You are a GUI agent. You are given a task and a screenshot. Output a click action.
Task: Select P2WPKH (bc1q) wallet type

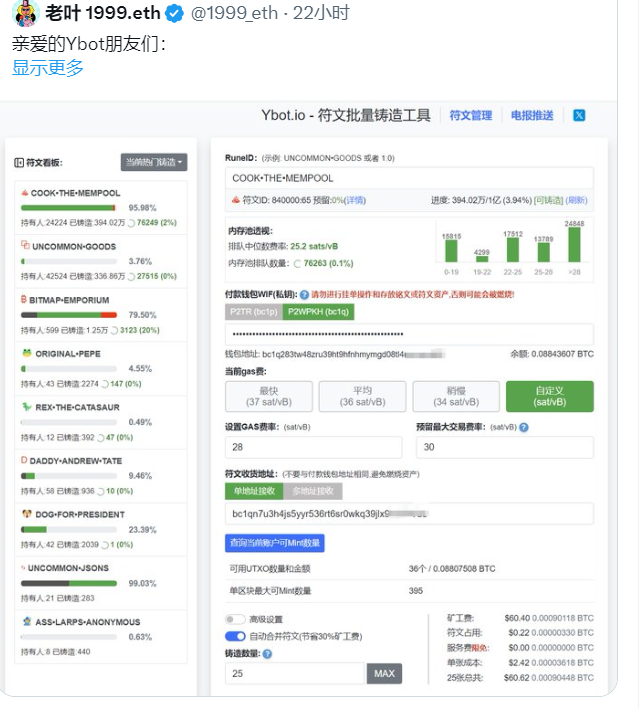(318, 312)
